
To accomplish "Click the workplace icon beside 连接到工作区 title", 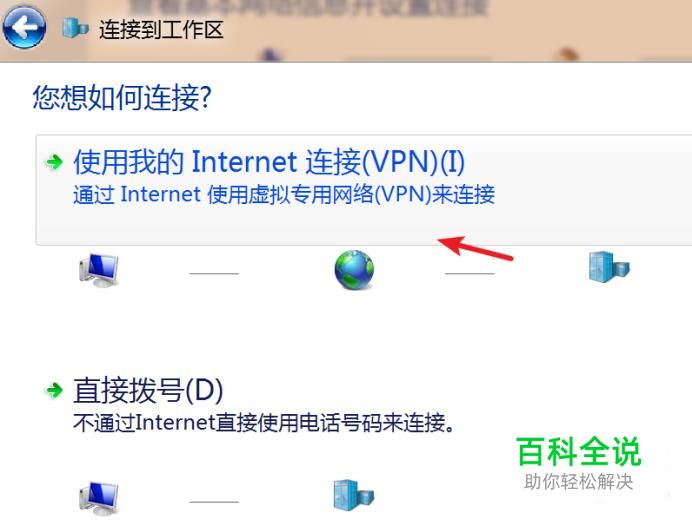I will pos(75,28).
